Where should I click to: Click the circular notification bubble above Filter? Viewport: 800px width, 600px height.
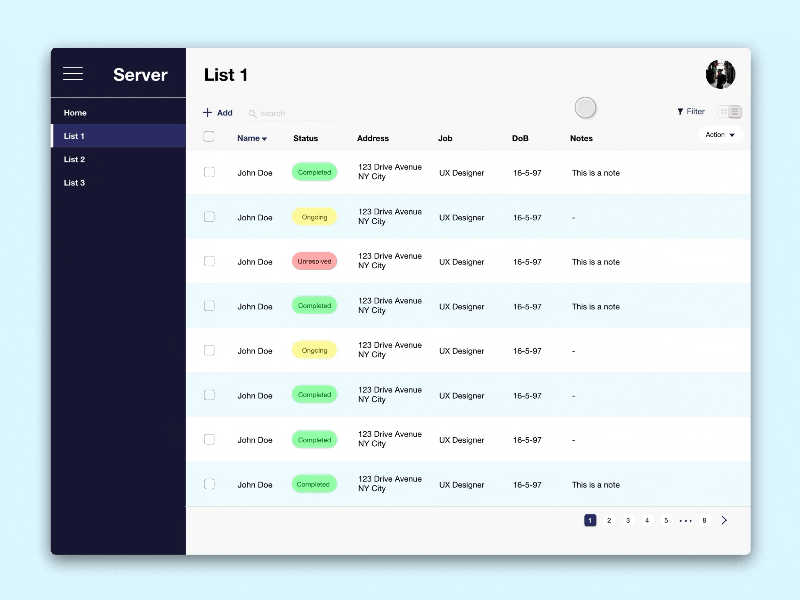(x=585, y=107)
